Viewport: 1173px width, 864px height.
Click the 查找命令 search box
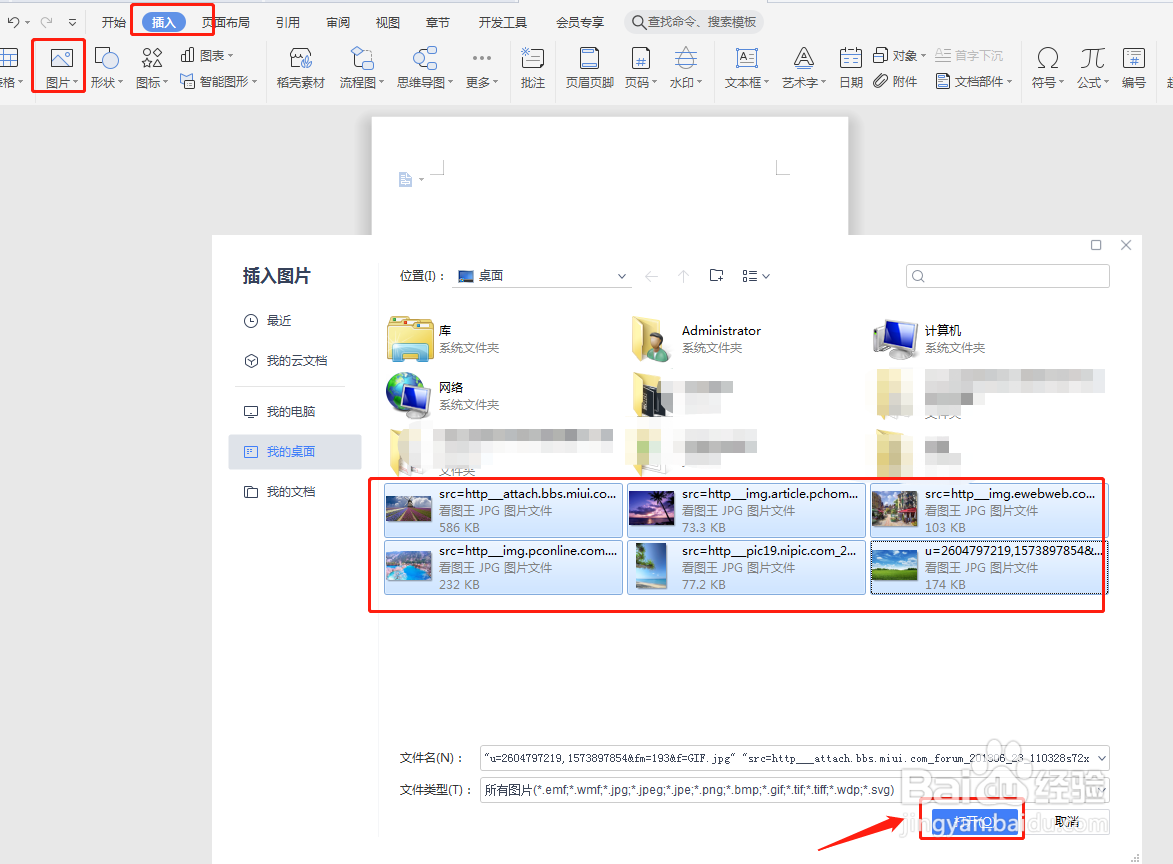694,22
